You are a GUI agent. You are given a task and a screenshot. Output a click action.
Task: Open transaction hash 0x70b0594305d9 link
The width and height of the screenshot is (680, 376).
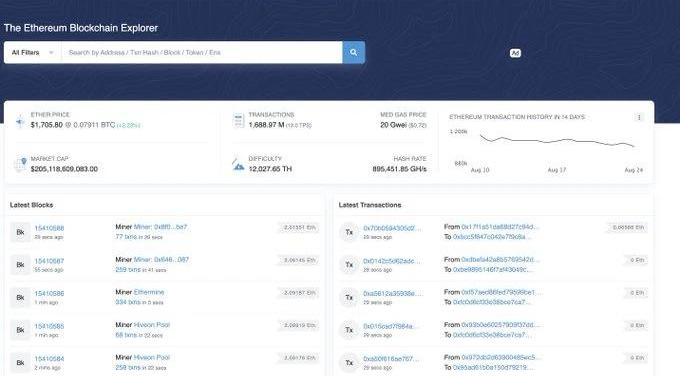pyautogui.click(x=392, y=228)
